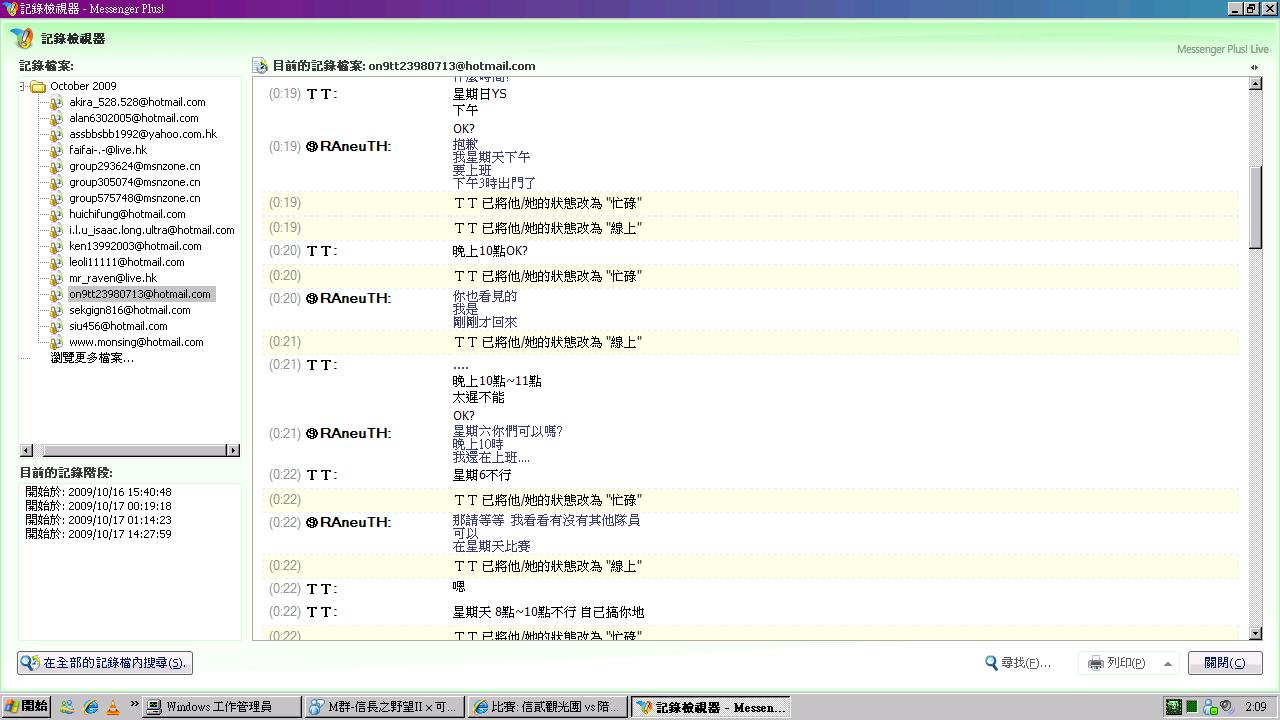Click the log icon beside akira_528.528@hotmail.com
This screenshot has height=720, width=1280.
tap(57, 102)
